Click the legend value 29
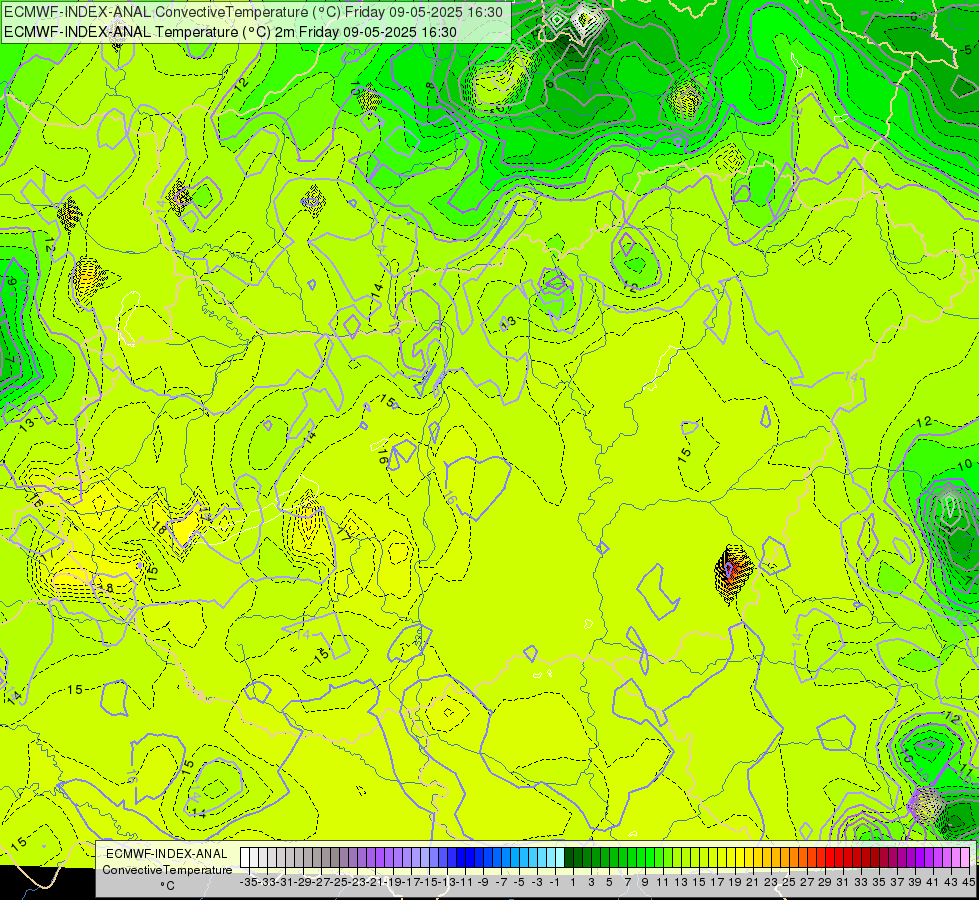The image size is (979, 900). (x=825, y=882)
